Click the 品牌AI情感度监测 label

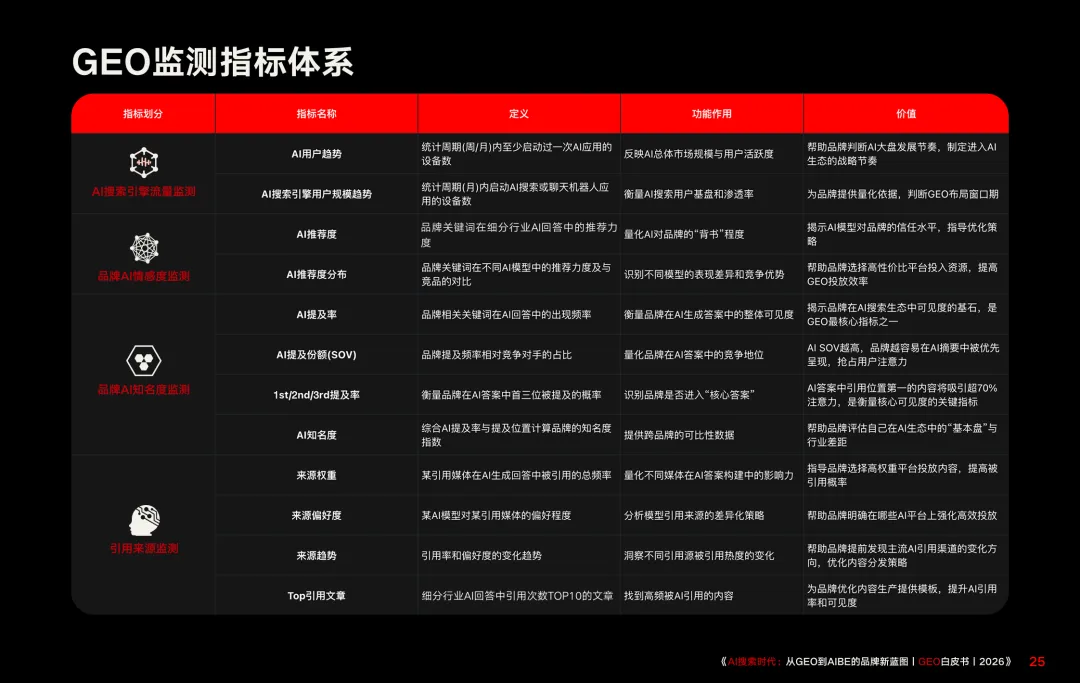[144, 276]
